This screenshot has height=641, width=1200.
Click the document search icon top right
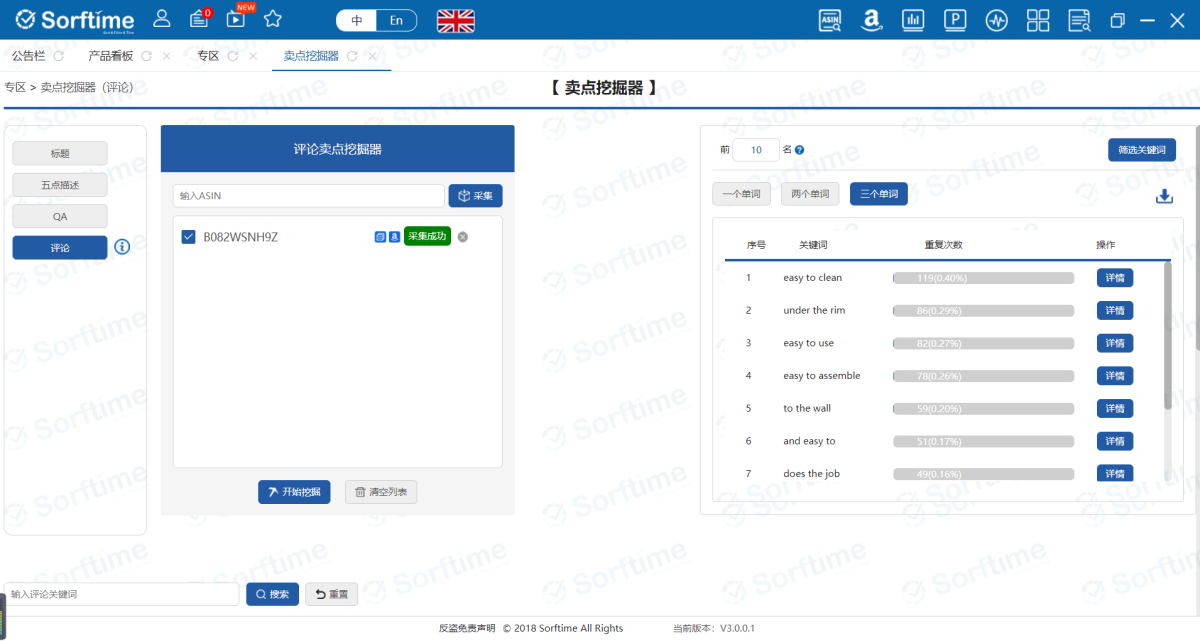pyautogui.click(x=1079, y=20)
